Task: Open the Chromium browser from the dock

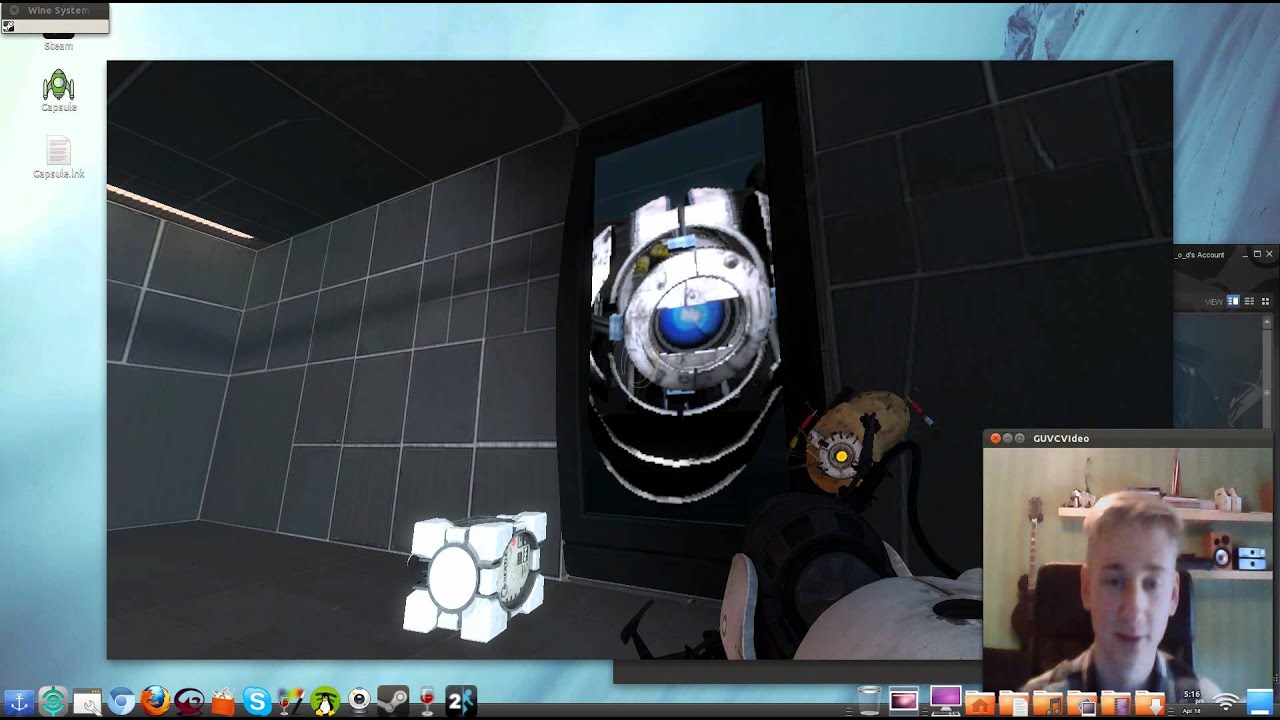Action: pos(121,702)
